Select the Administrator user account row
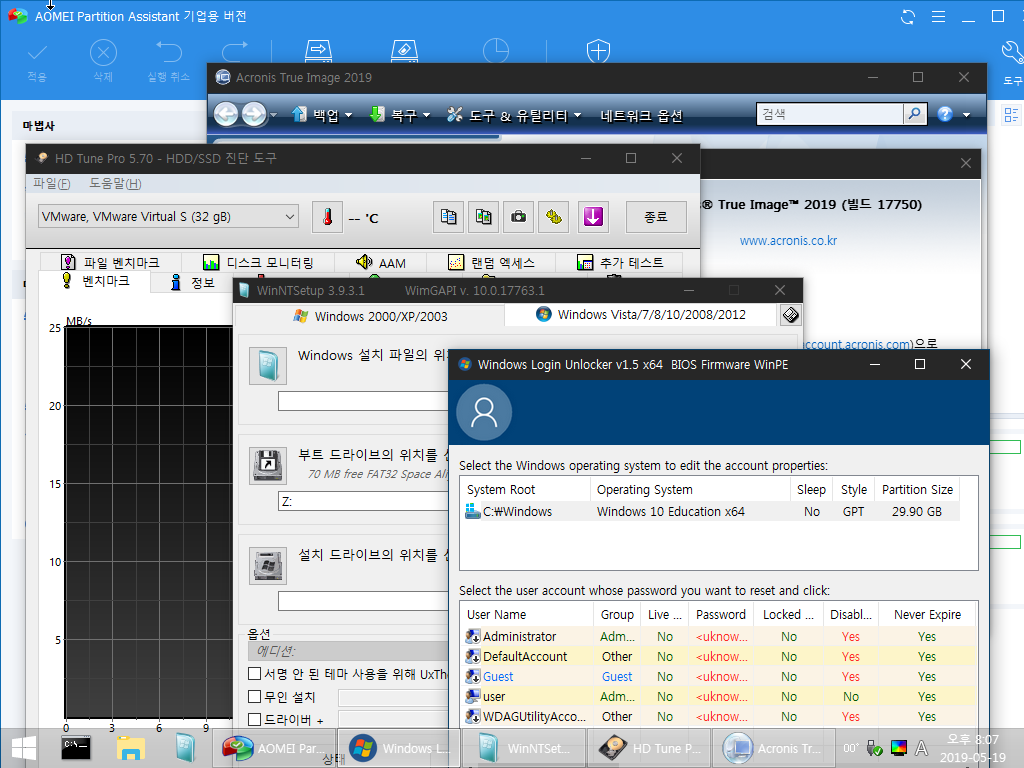Screen dimensions: 1024x768 pos(720,636)
